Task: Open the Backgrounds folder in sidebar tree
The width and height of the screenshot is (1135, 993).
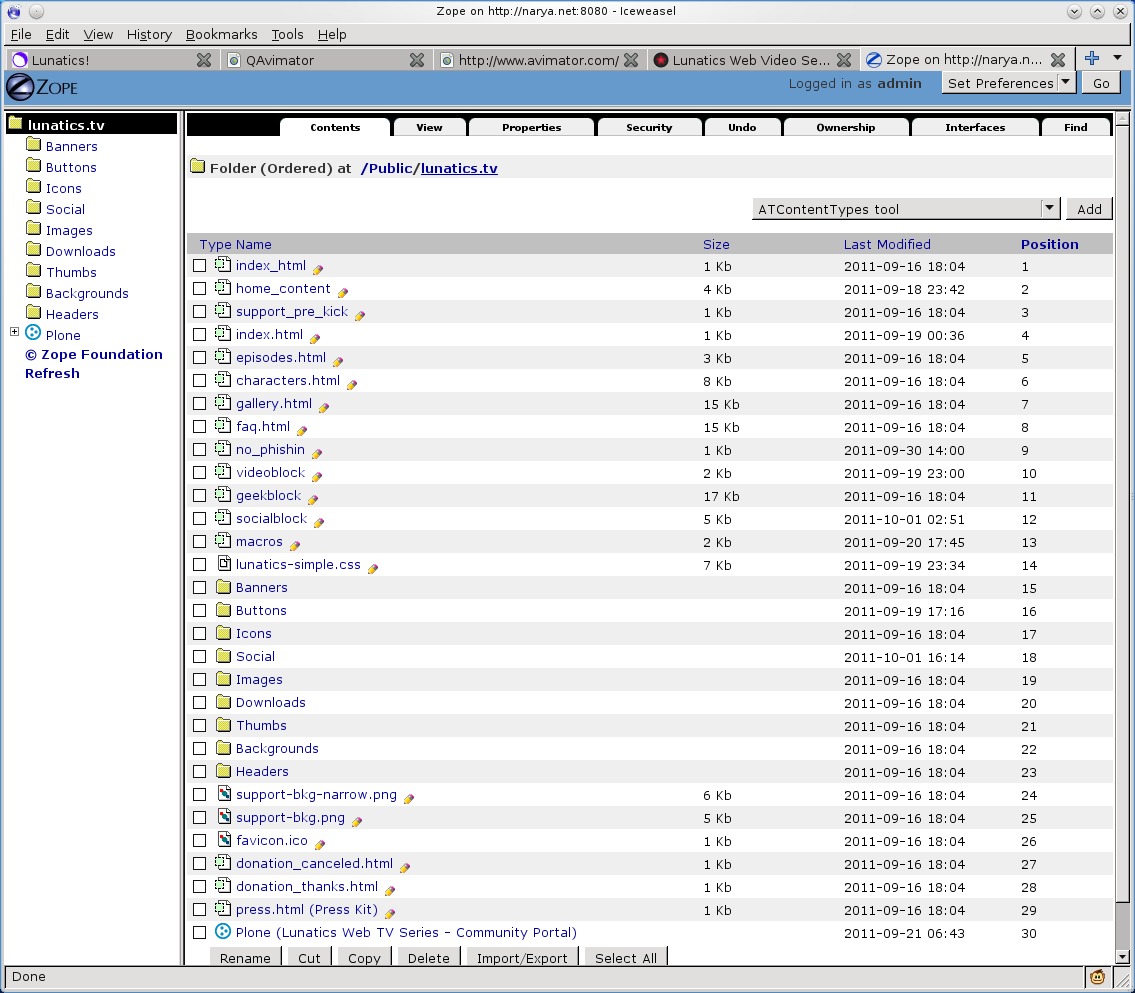Action: pos(87,293)
